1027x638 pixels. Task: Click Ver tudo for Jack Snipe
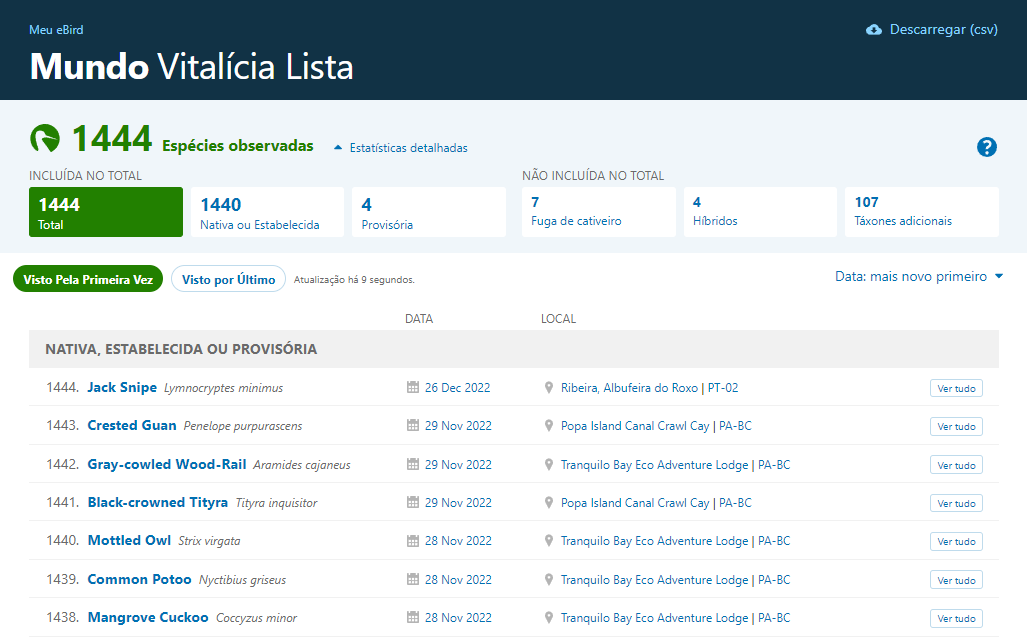point(956,388)
